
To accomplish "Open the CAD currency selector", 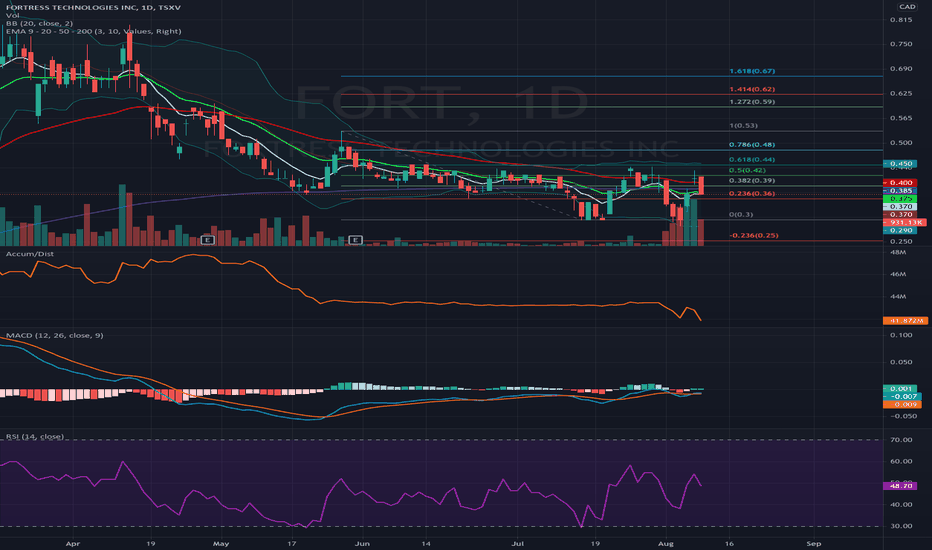I will click(x=907, y=7).
